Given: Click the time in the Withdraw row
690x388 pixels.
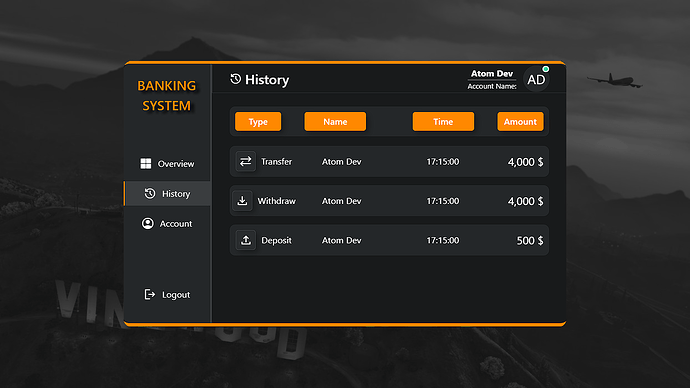Looking at the screenshot, I should coord(443,201).
